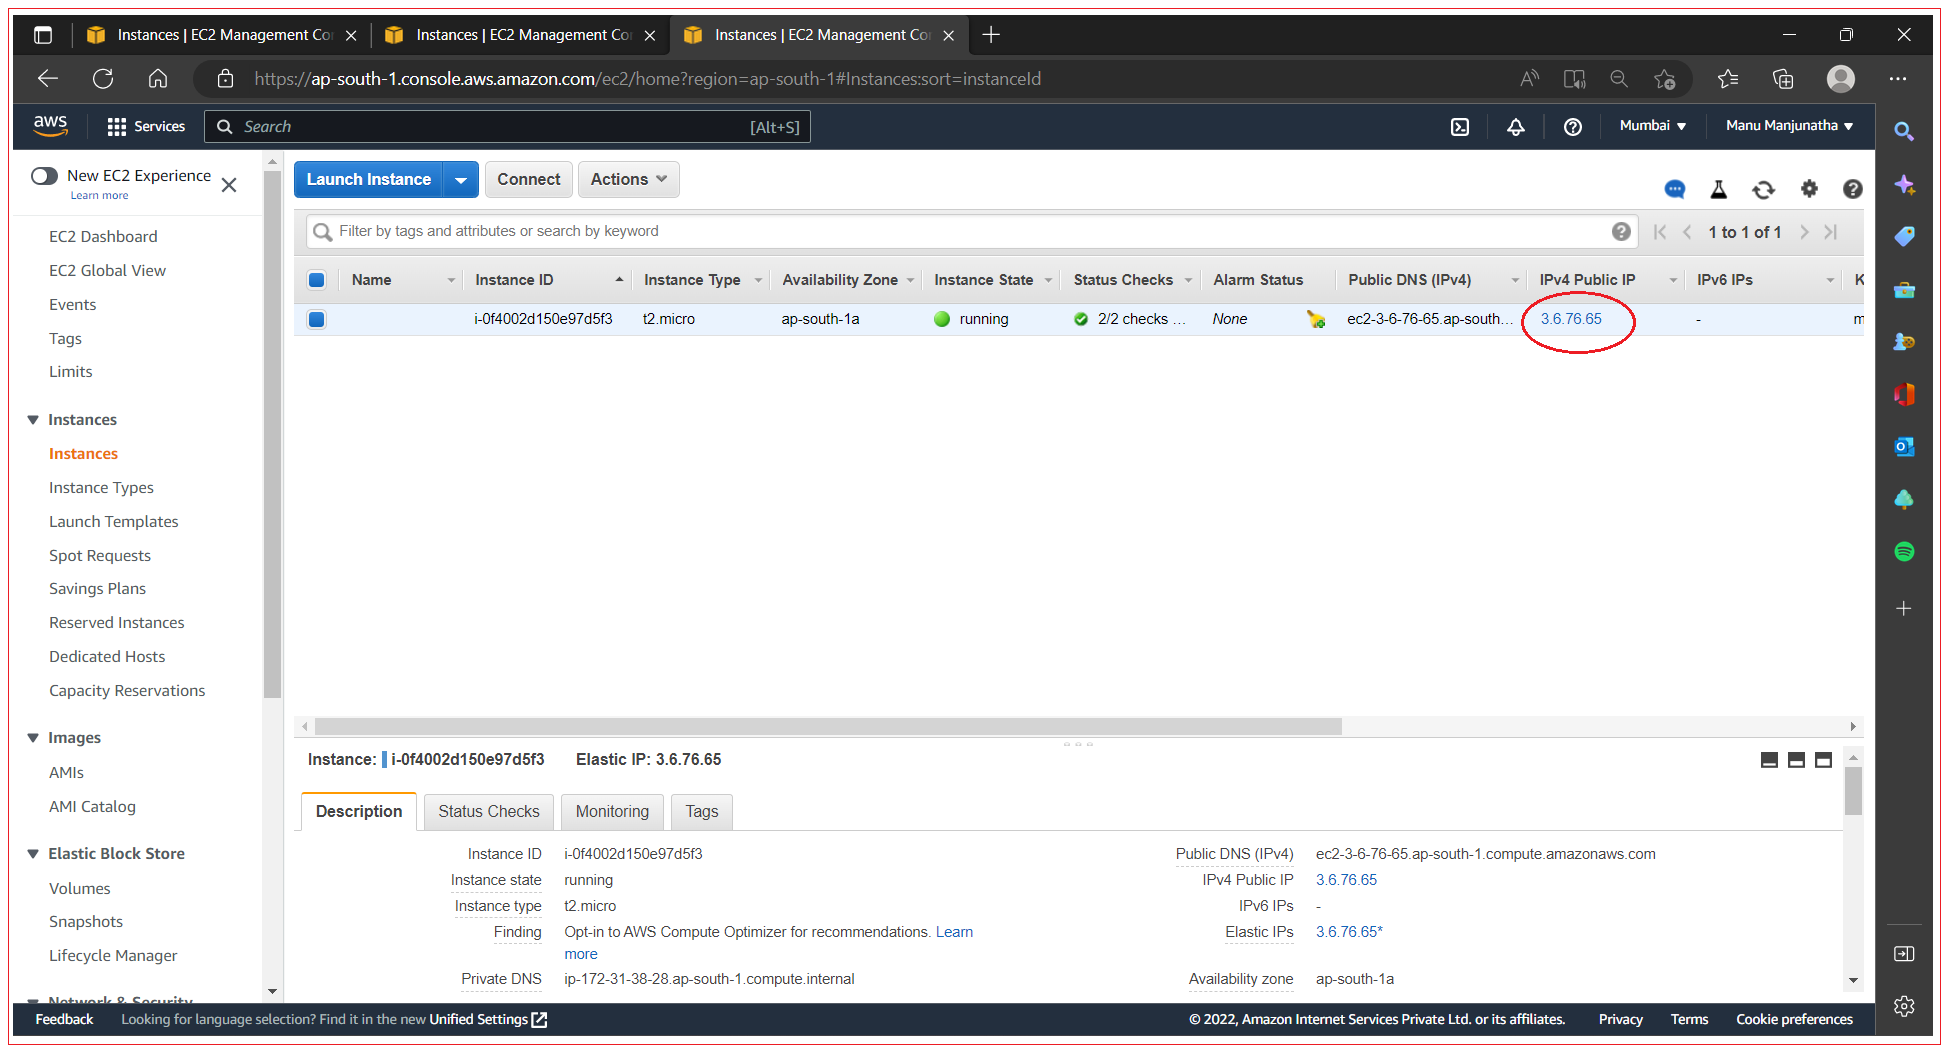Open Edge tools briefcase icon
This screenshot has width=1947, height=1049.
coord(1904,290)
